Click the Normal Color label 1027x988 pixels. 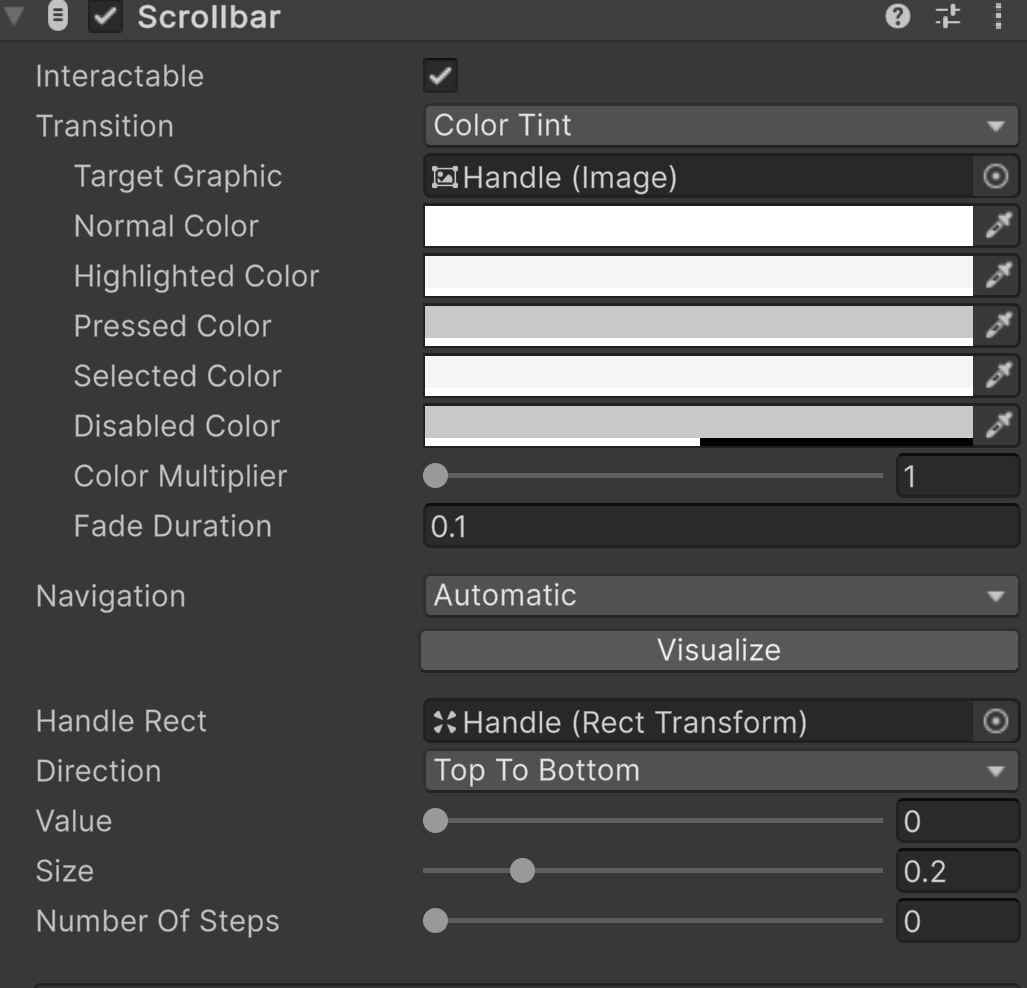coord(166,226)
